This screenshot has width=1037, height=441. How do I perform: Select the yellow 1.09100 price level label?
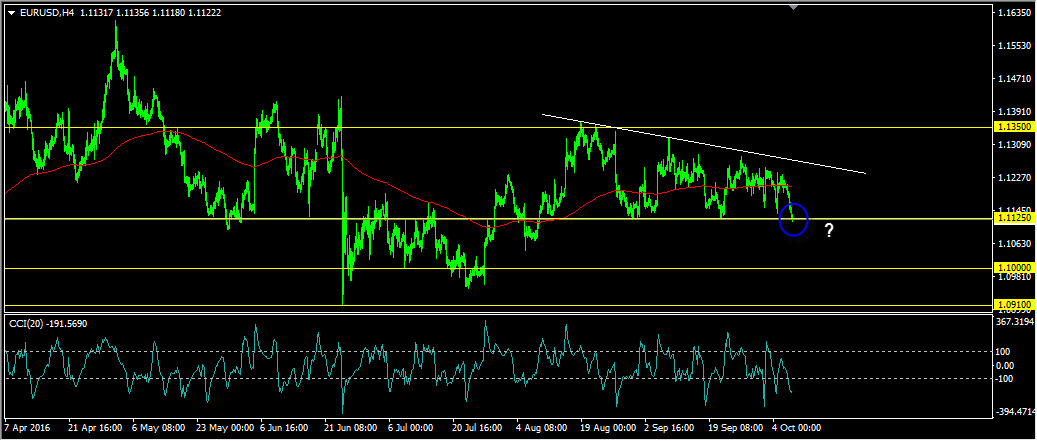click(x=1014, y=305)
